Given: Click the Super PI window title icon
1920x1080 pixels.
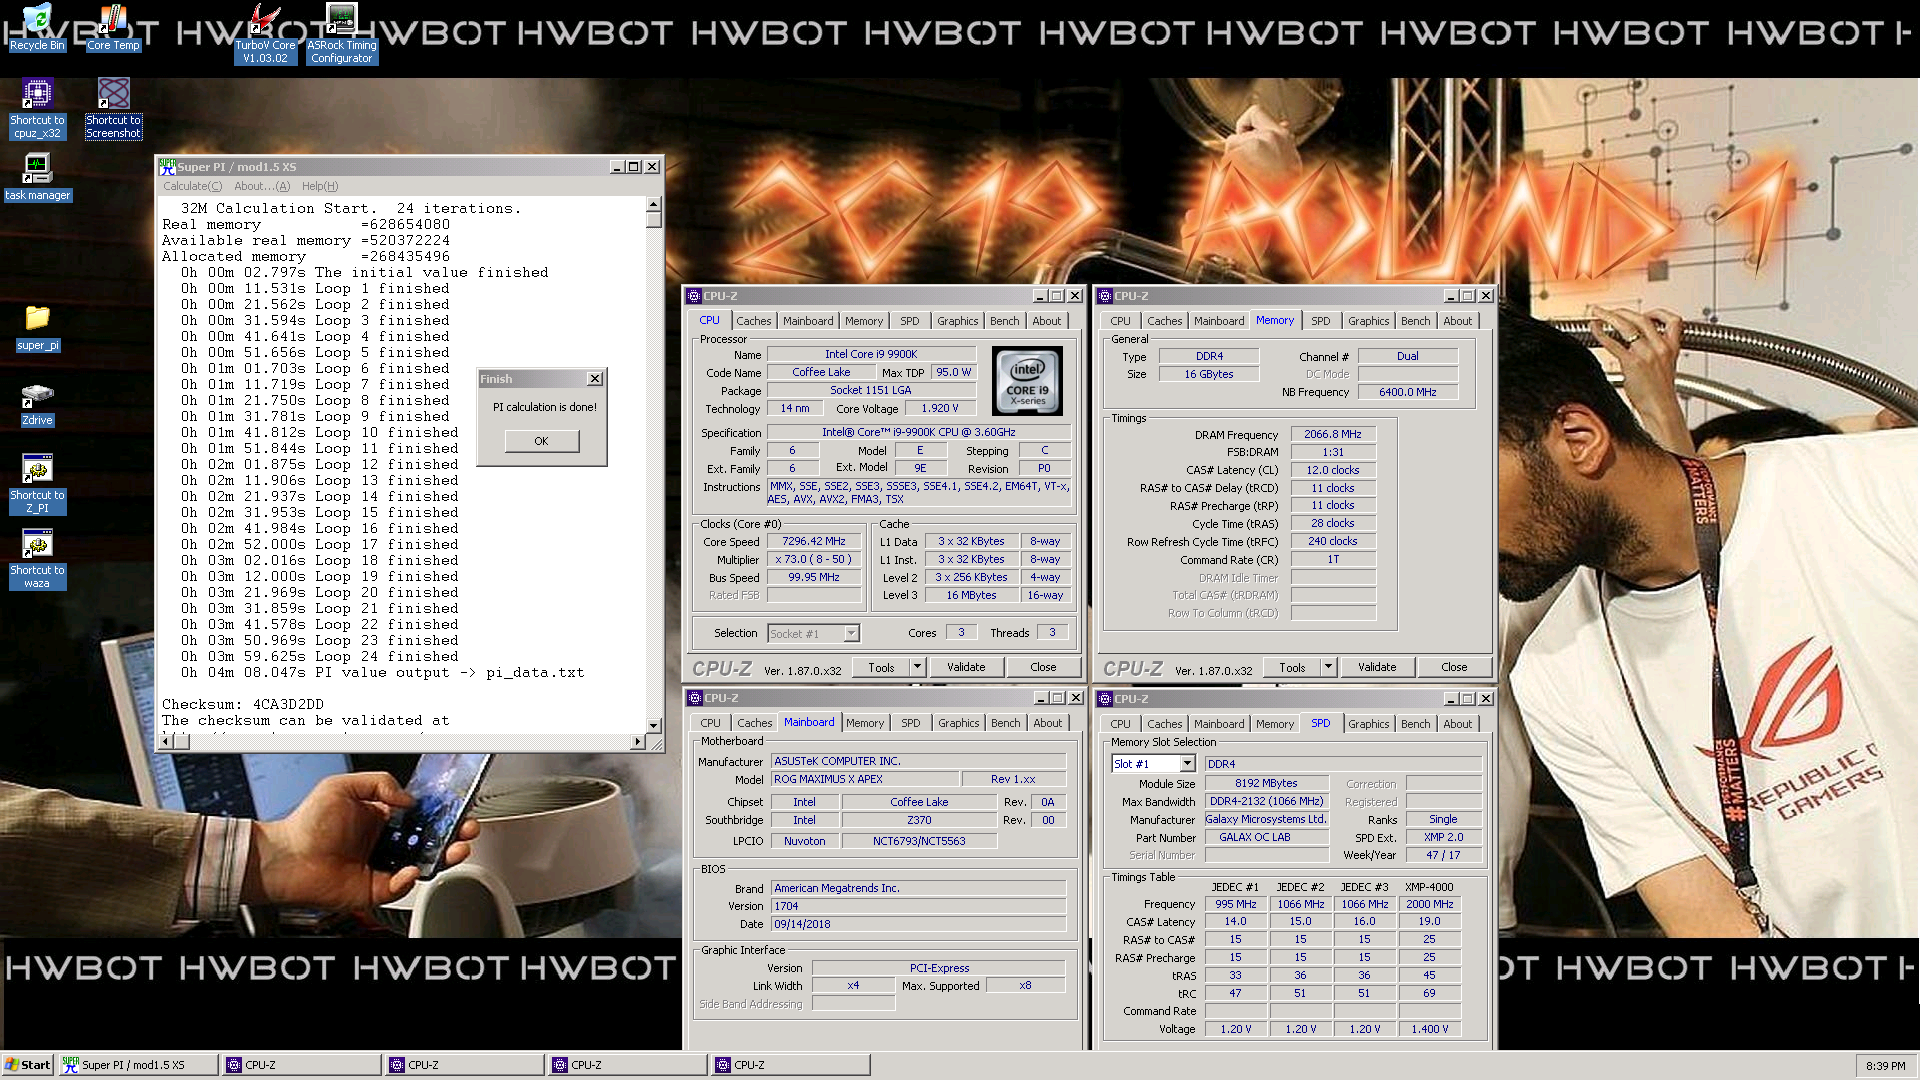Looking at the screenshot, I should point(167,167).
